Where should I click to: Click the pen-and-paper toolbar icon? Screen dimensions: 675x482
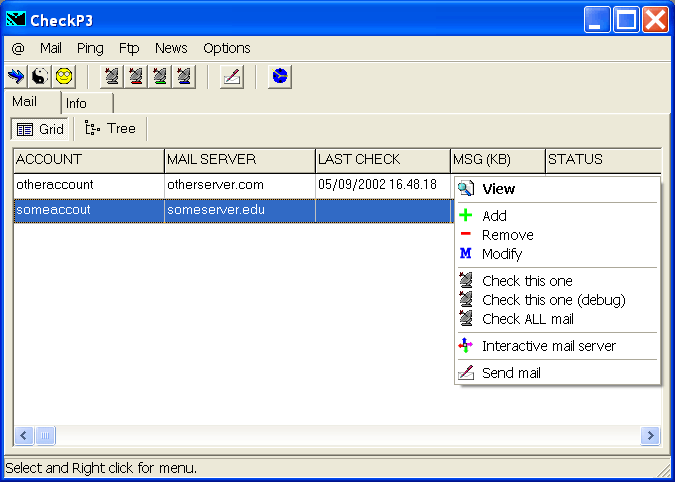pos(232,77)
